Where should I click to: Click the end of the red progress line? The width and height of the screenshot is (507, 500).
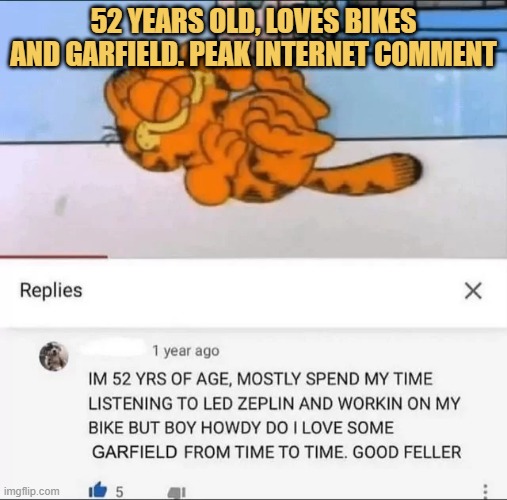pos(106,257)
